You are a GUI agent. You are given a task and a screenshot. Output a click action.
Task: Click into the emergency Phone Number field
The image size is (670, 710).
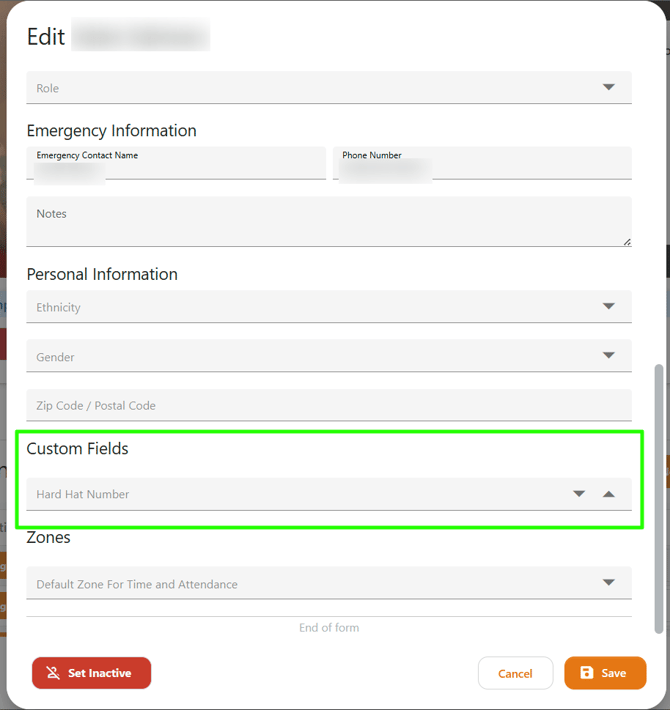click(x=482, y=168)
